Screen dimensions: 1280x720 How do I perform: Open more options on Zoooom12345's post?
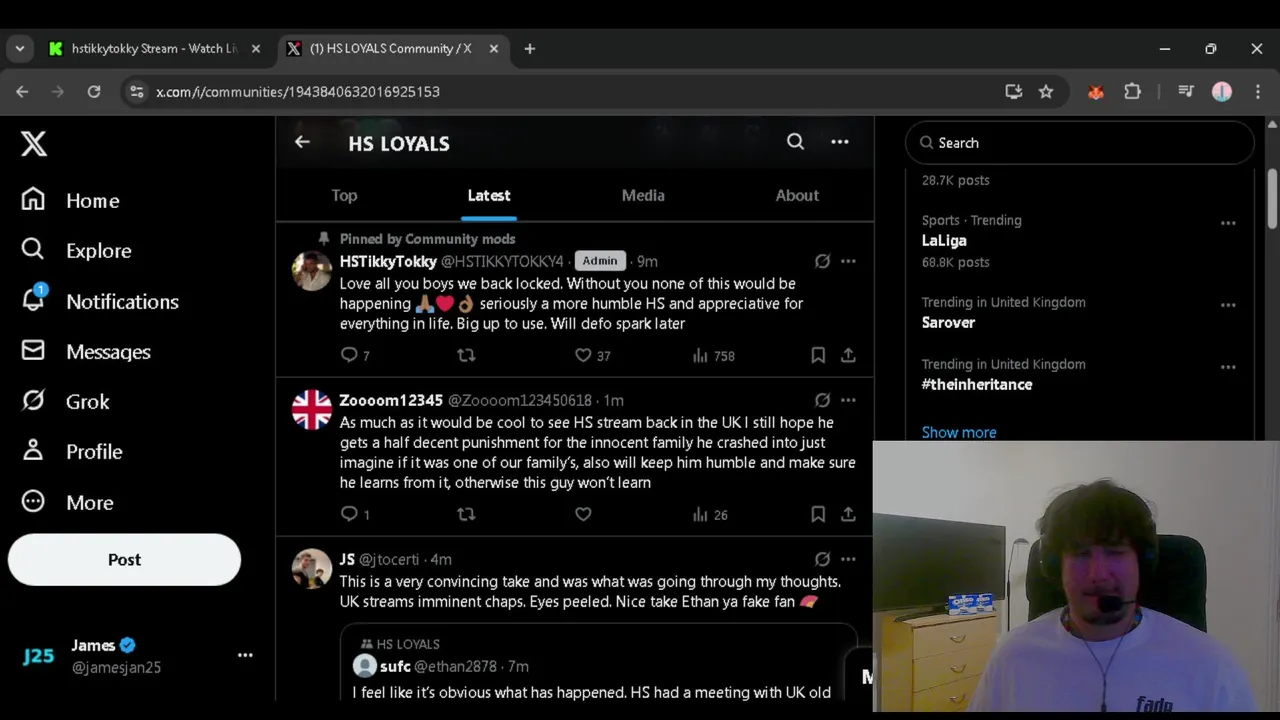[848, 400]
